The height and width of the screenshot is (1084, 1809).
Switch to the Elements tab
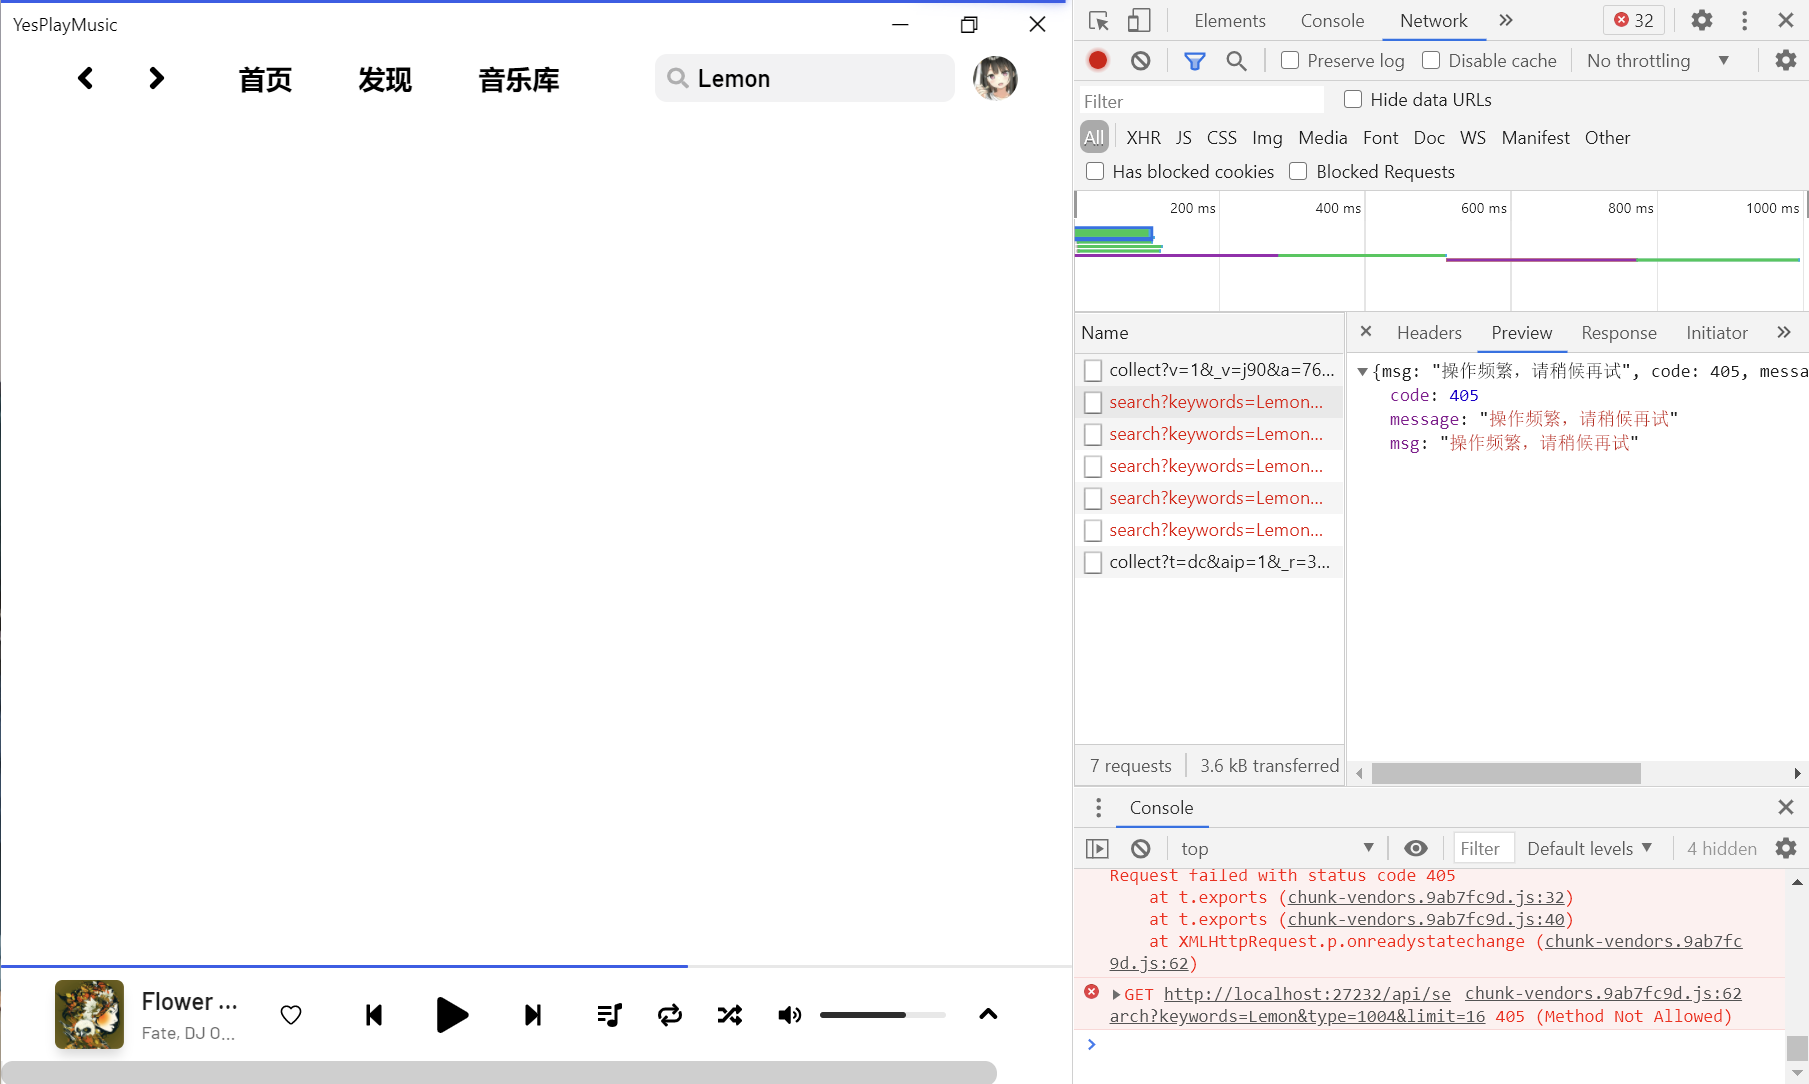[1230, 21]
